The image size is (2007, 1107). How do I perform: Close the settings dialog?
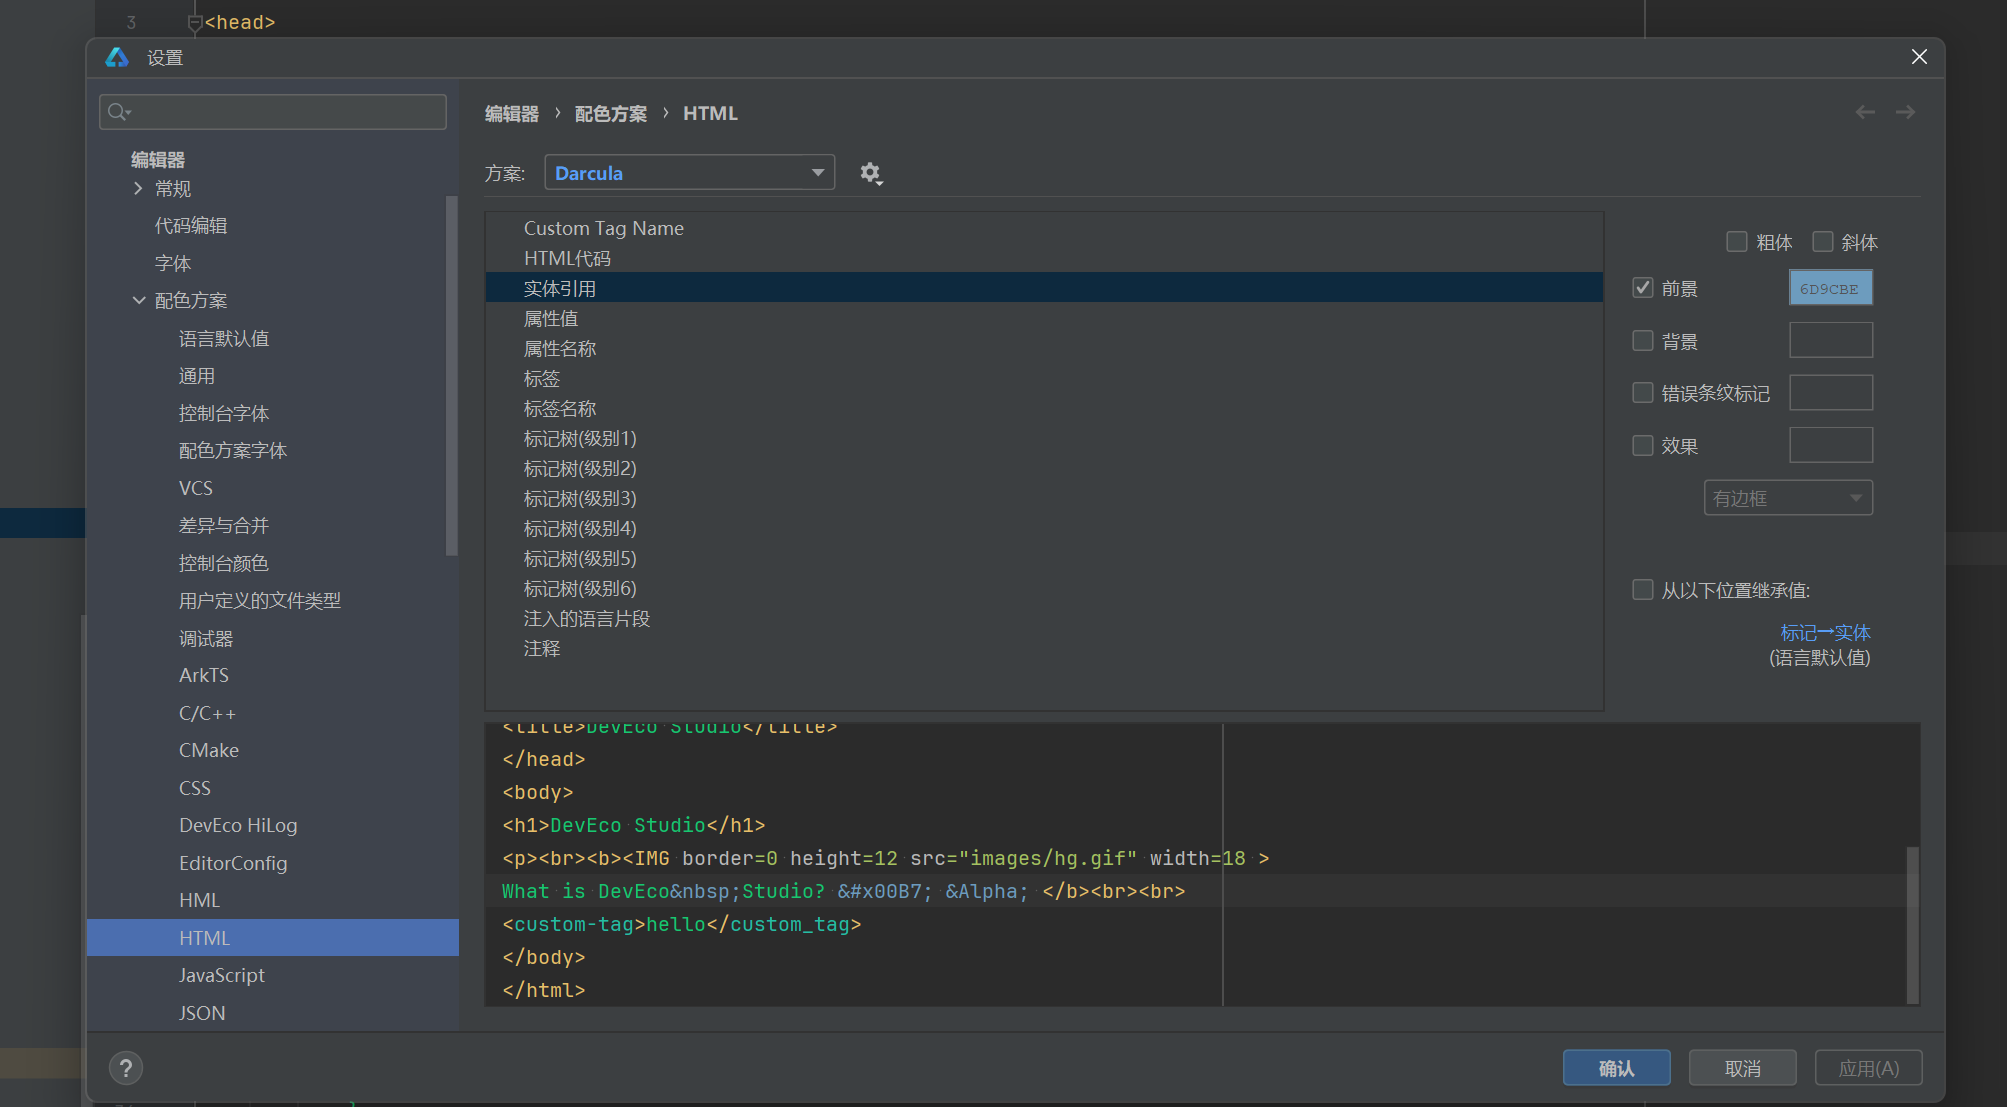click(1919, 57)
